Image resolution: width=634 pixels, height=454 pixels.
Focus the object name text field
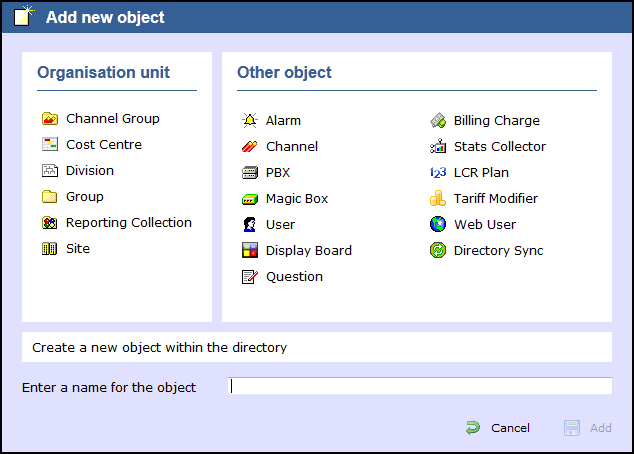tap(420, 387)
